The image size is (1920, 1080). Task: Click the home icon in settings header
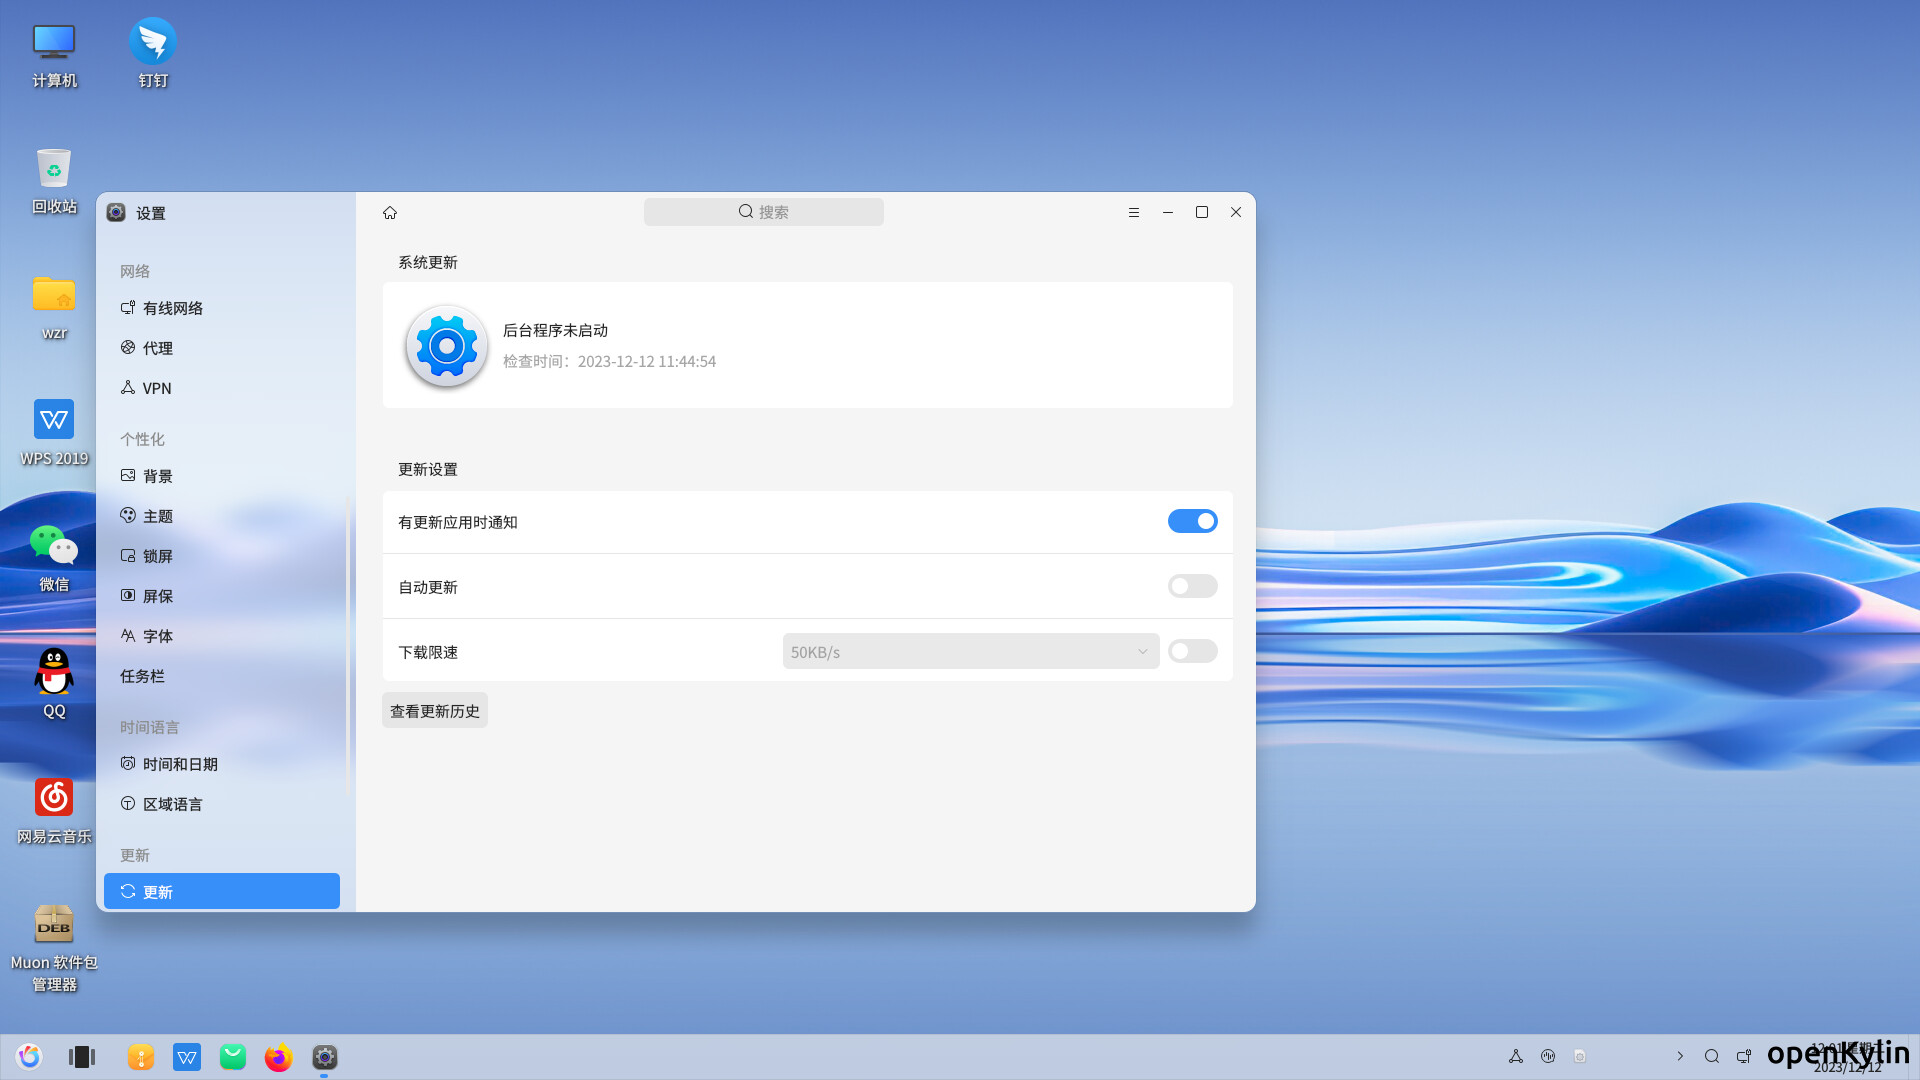pos(390,213)
